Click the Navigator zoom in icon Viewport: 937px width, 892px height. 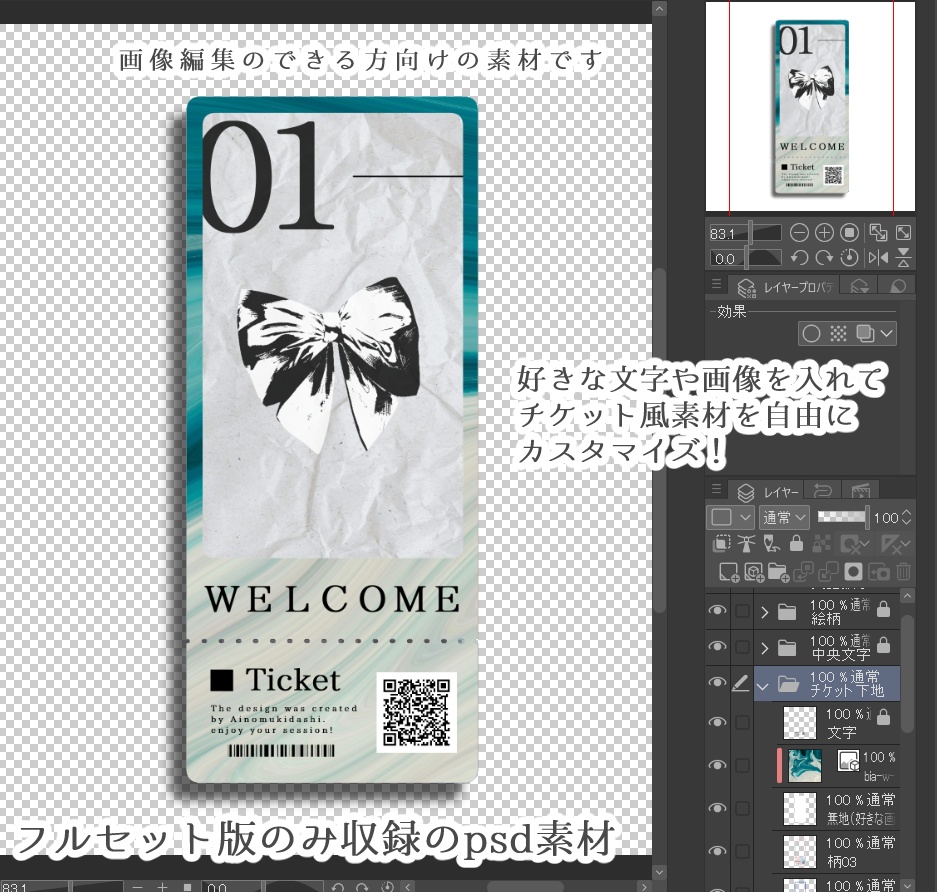point(824,232)
